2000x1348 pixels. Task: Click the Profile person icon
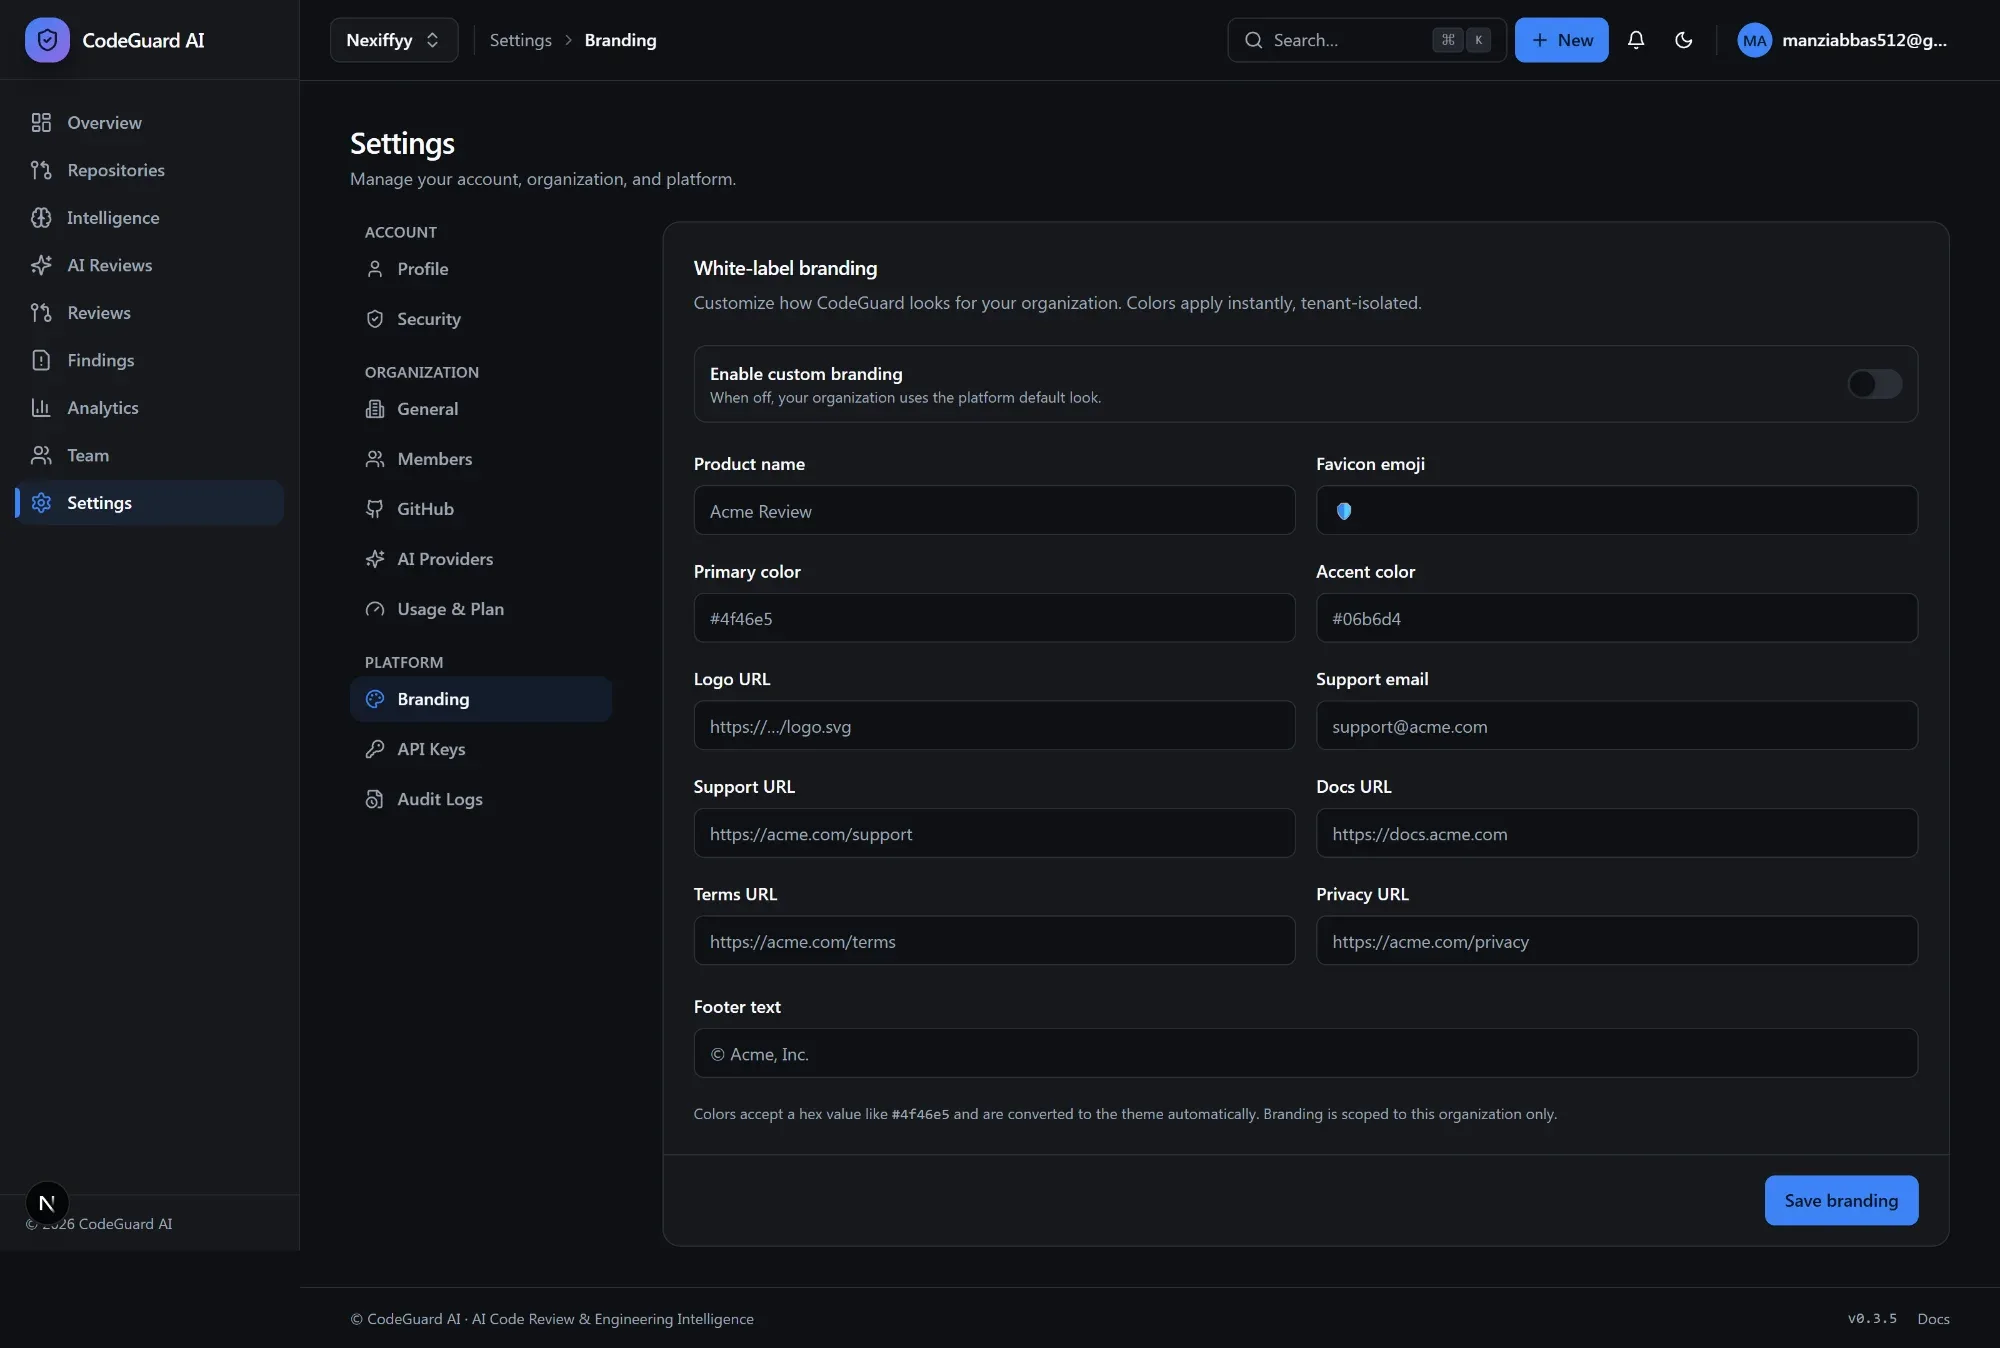375,269
